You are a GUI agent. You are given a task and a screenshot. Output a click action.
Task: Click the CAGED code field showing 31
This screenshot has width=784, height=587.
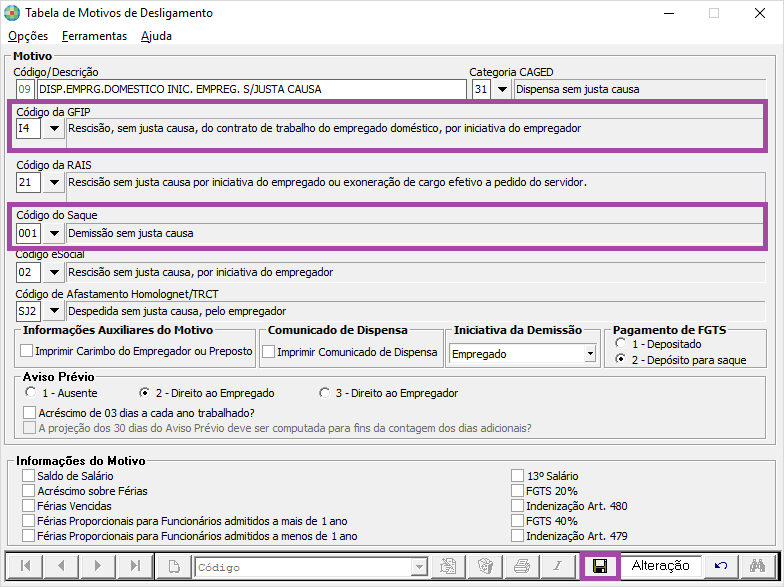(x=482, y=89)
